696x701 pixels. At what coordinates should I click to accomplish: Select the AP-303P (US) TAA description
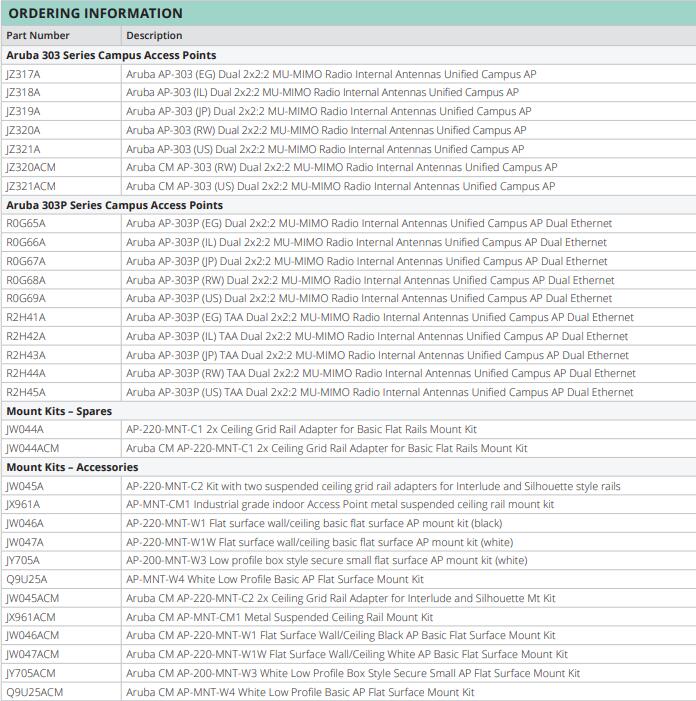click(x=380, y=393)
